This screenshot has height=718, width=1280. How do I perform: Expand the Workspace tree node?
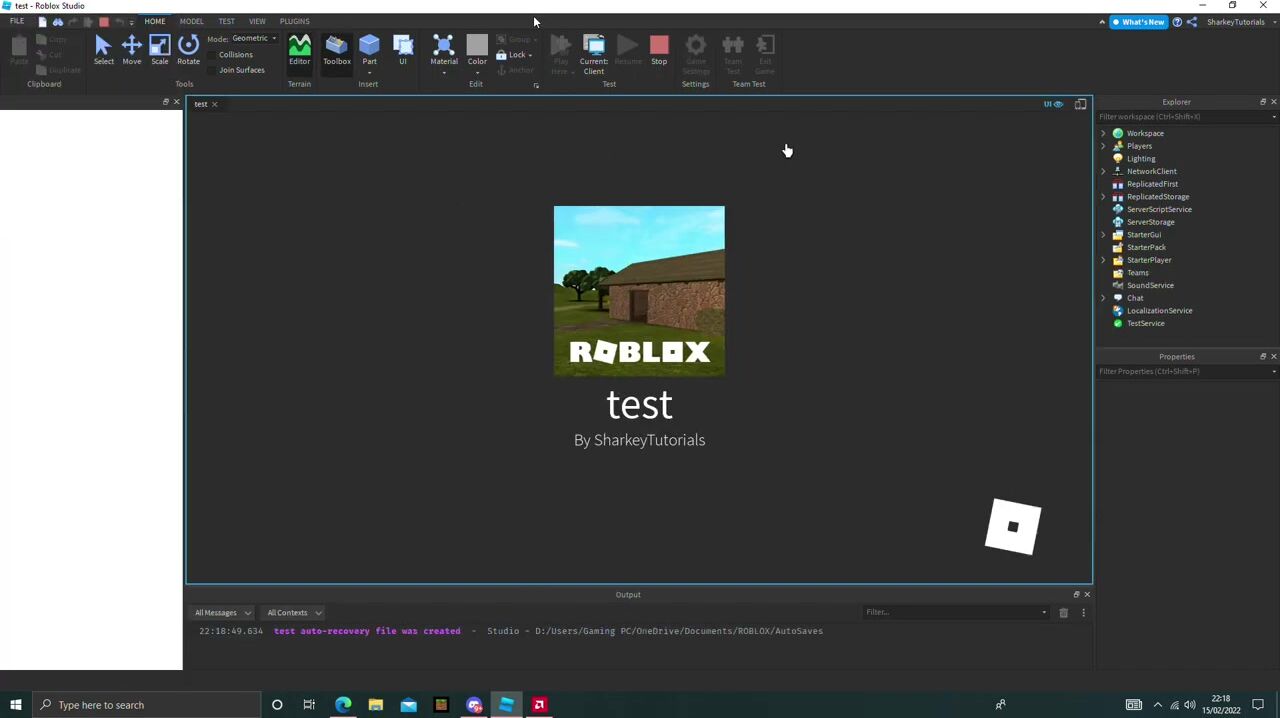[x=1104, y=133]
